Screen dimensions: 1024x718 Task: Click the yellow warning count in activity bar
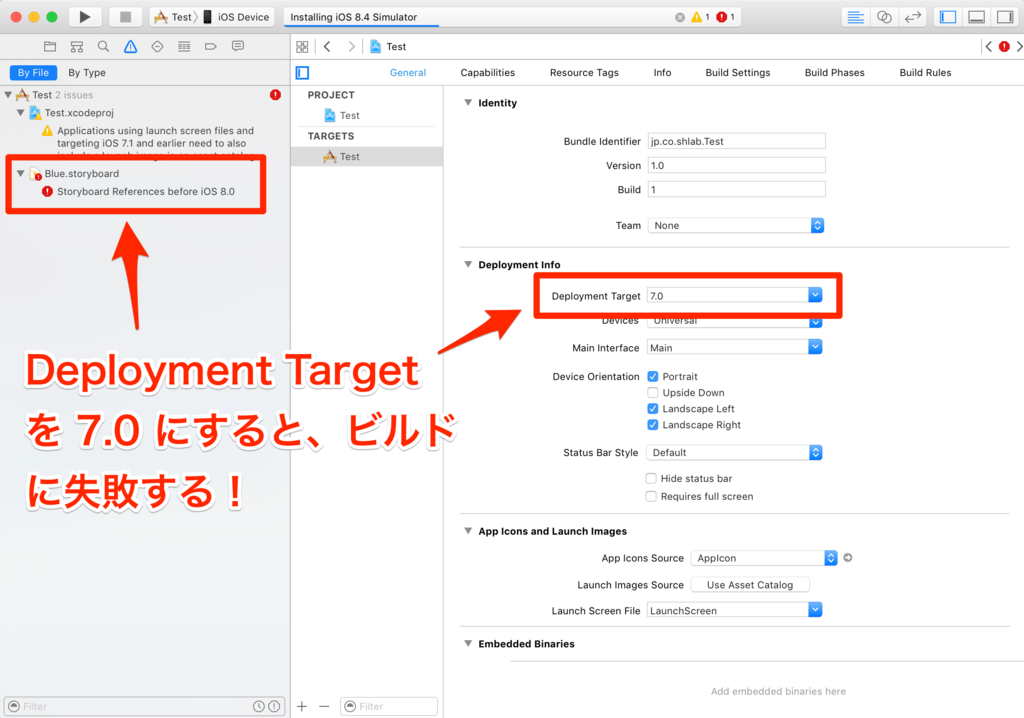[x=700, y=17]
